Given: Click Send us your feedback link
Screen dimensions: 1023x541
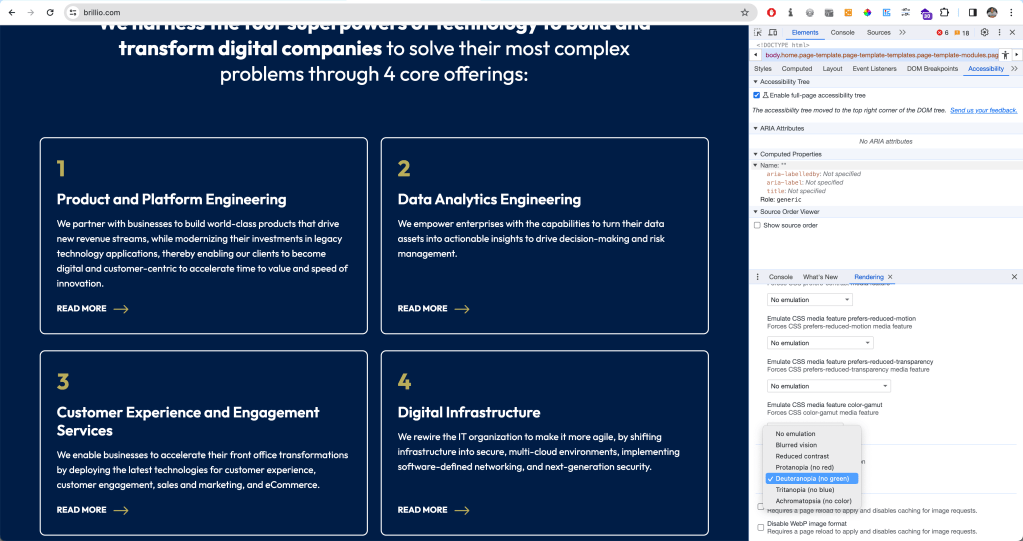Looking at the screenshot, I should point(983,110).
